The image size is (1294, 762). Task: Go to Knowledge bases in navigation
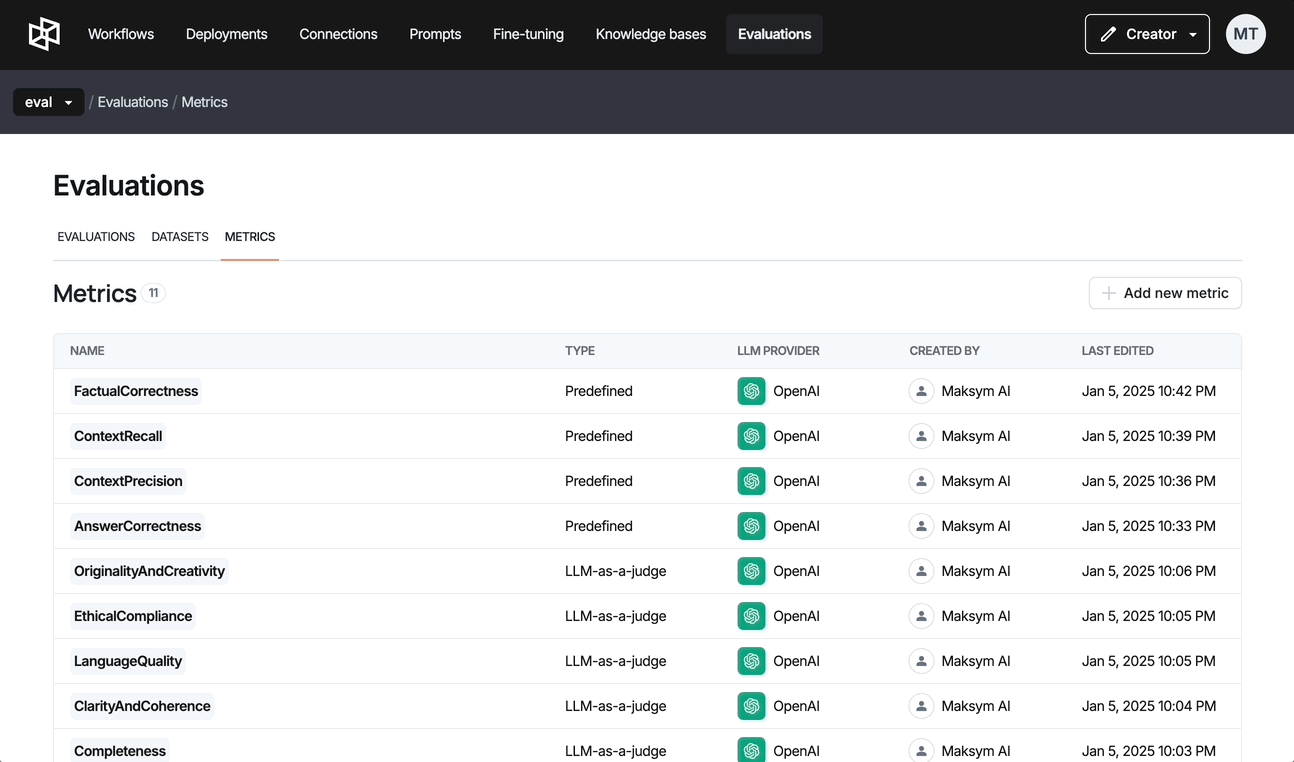pos(650,34)
